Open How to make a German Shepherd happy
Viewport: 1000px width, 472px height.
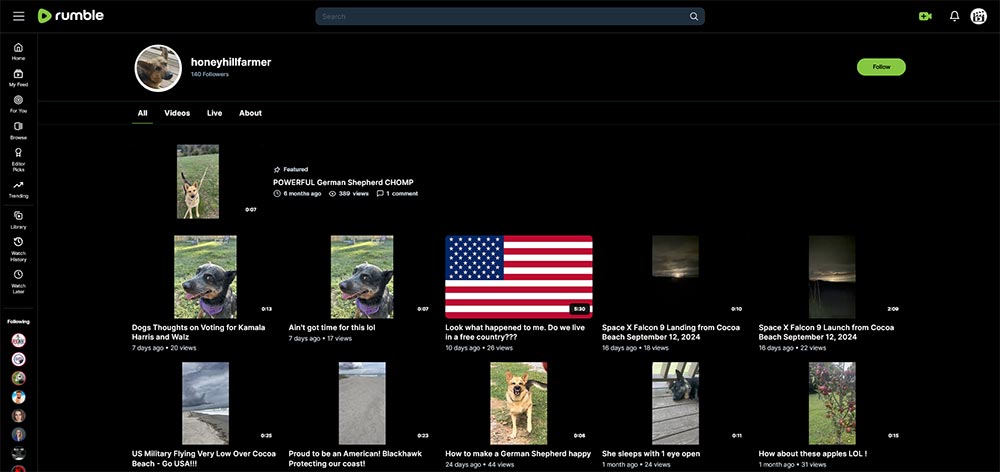click(x=518, y=454)
